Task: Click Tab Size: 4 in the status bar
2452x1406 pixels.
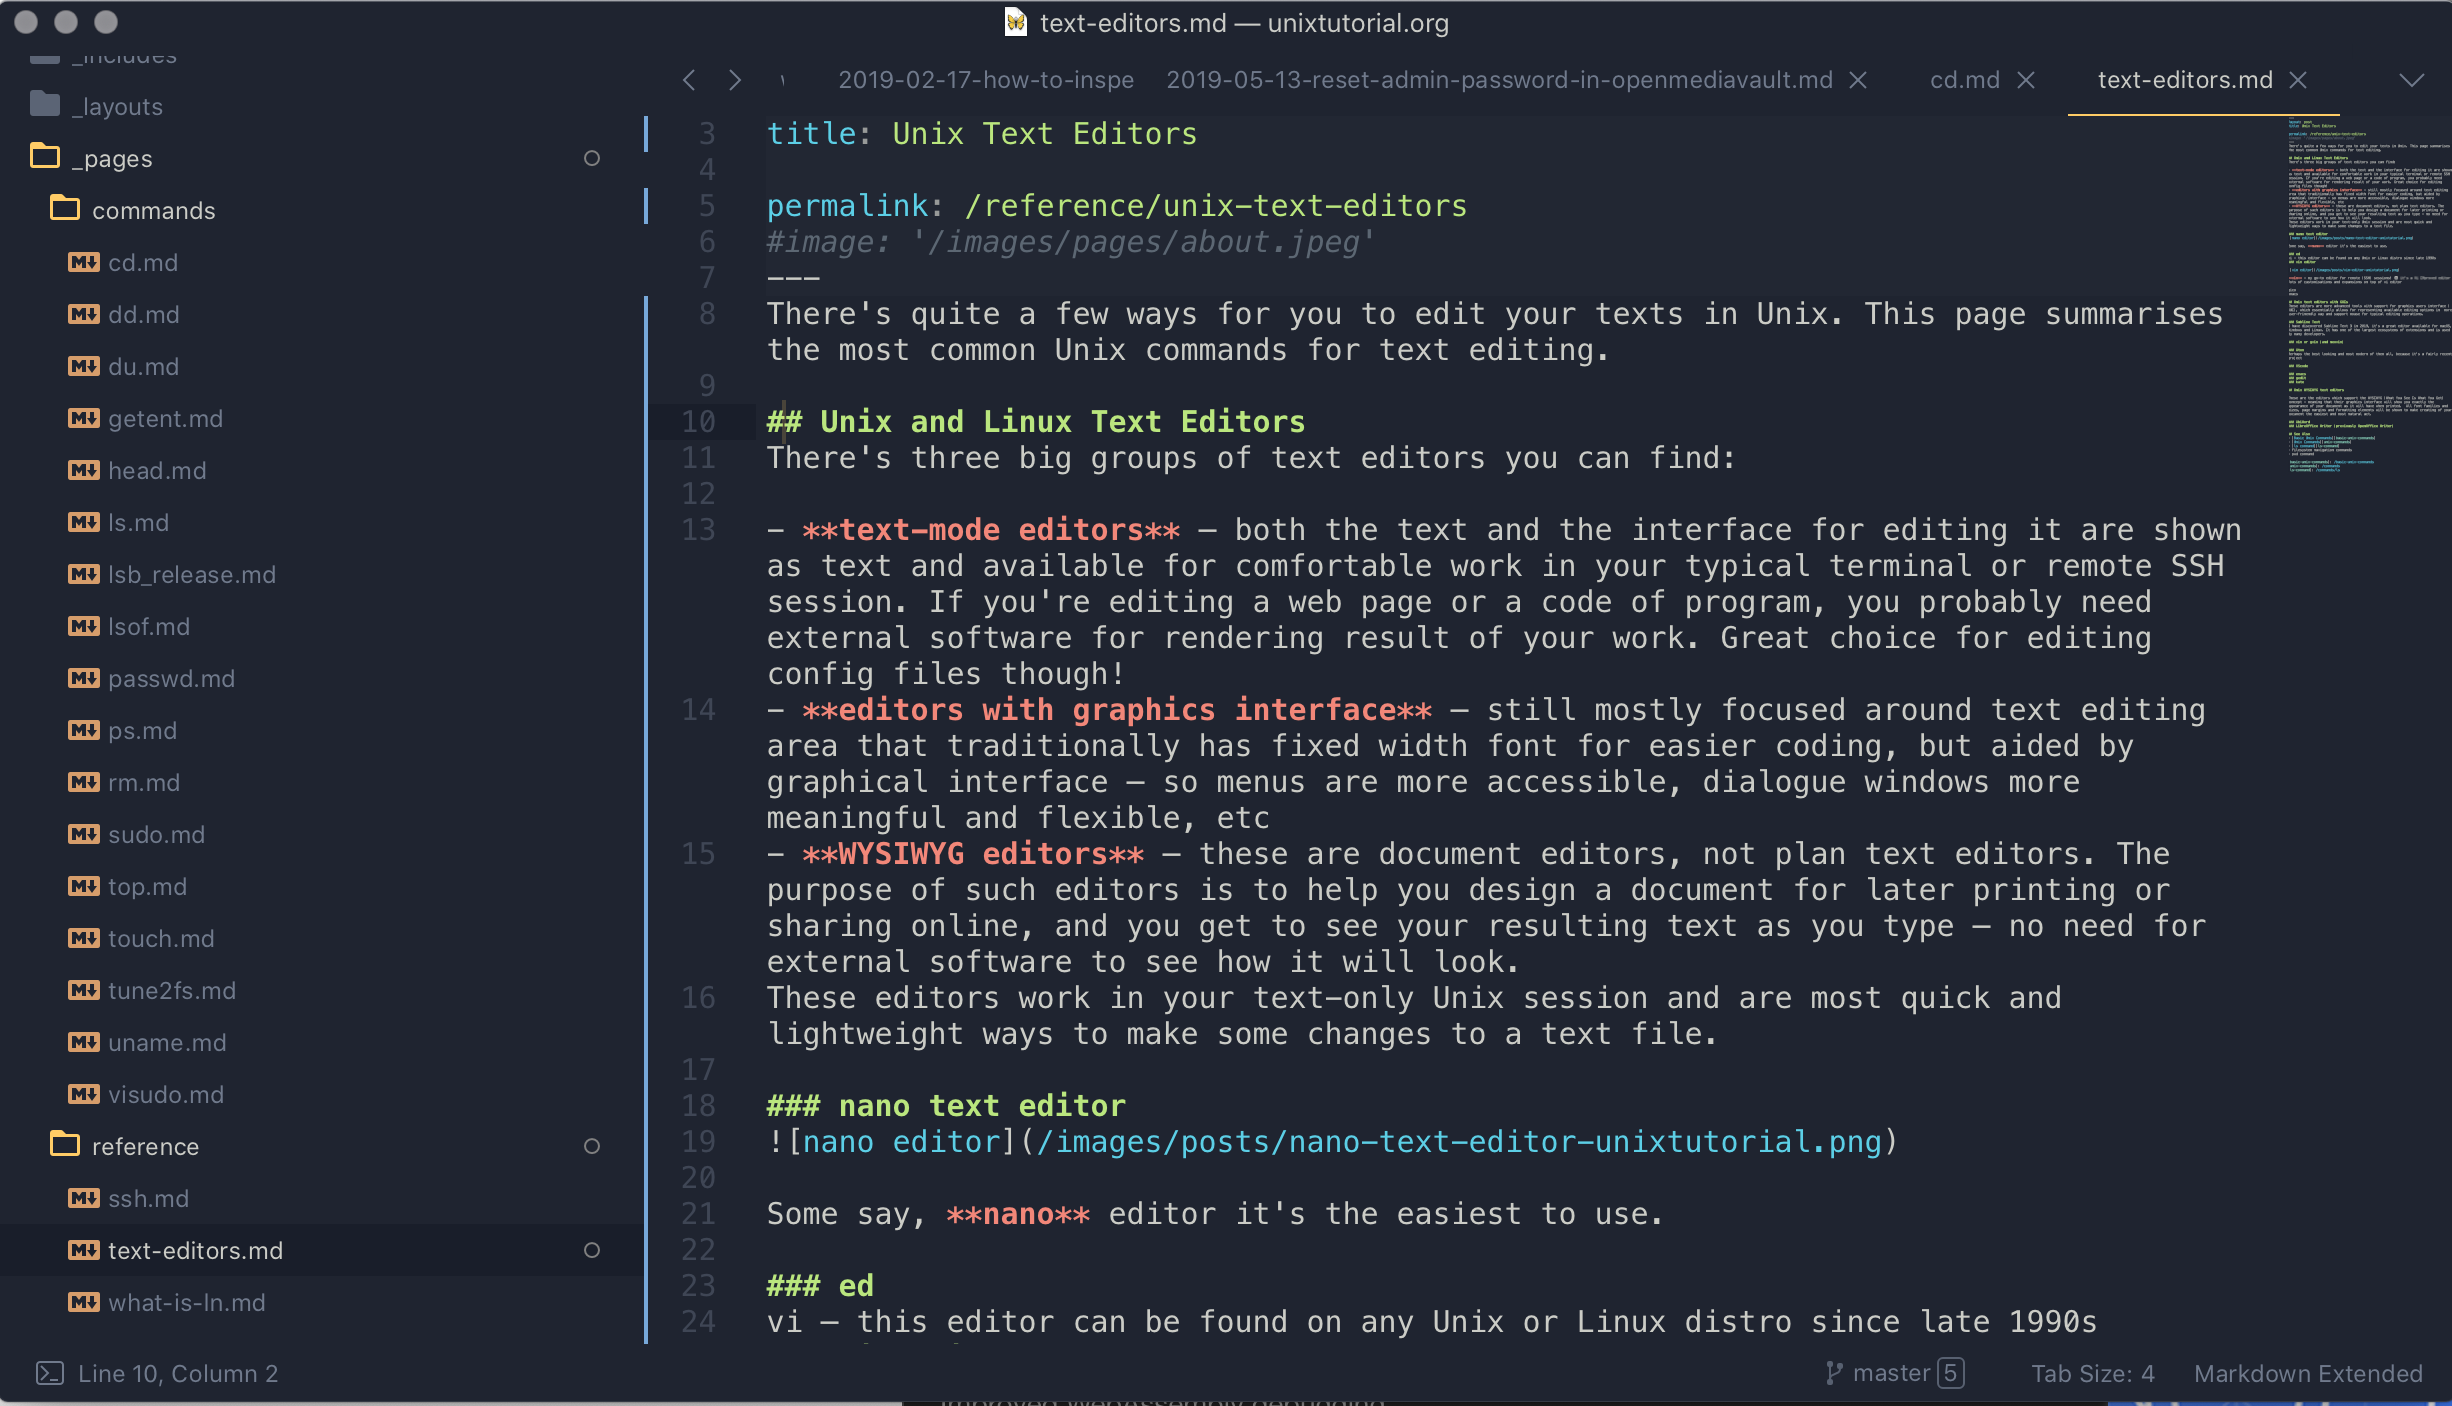Action: tap(2093, 1373)
